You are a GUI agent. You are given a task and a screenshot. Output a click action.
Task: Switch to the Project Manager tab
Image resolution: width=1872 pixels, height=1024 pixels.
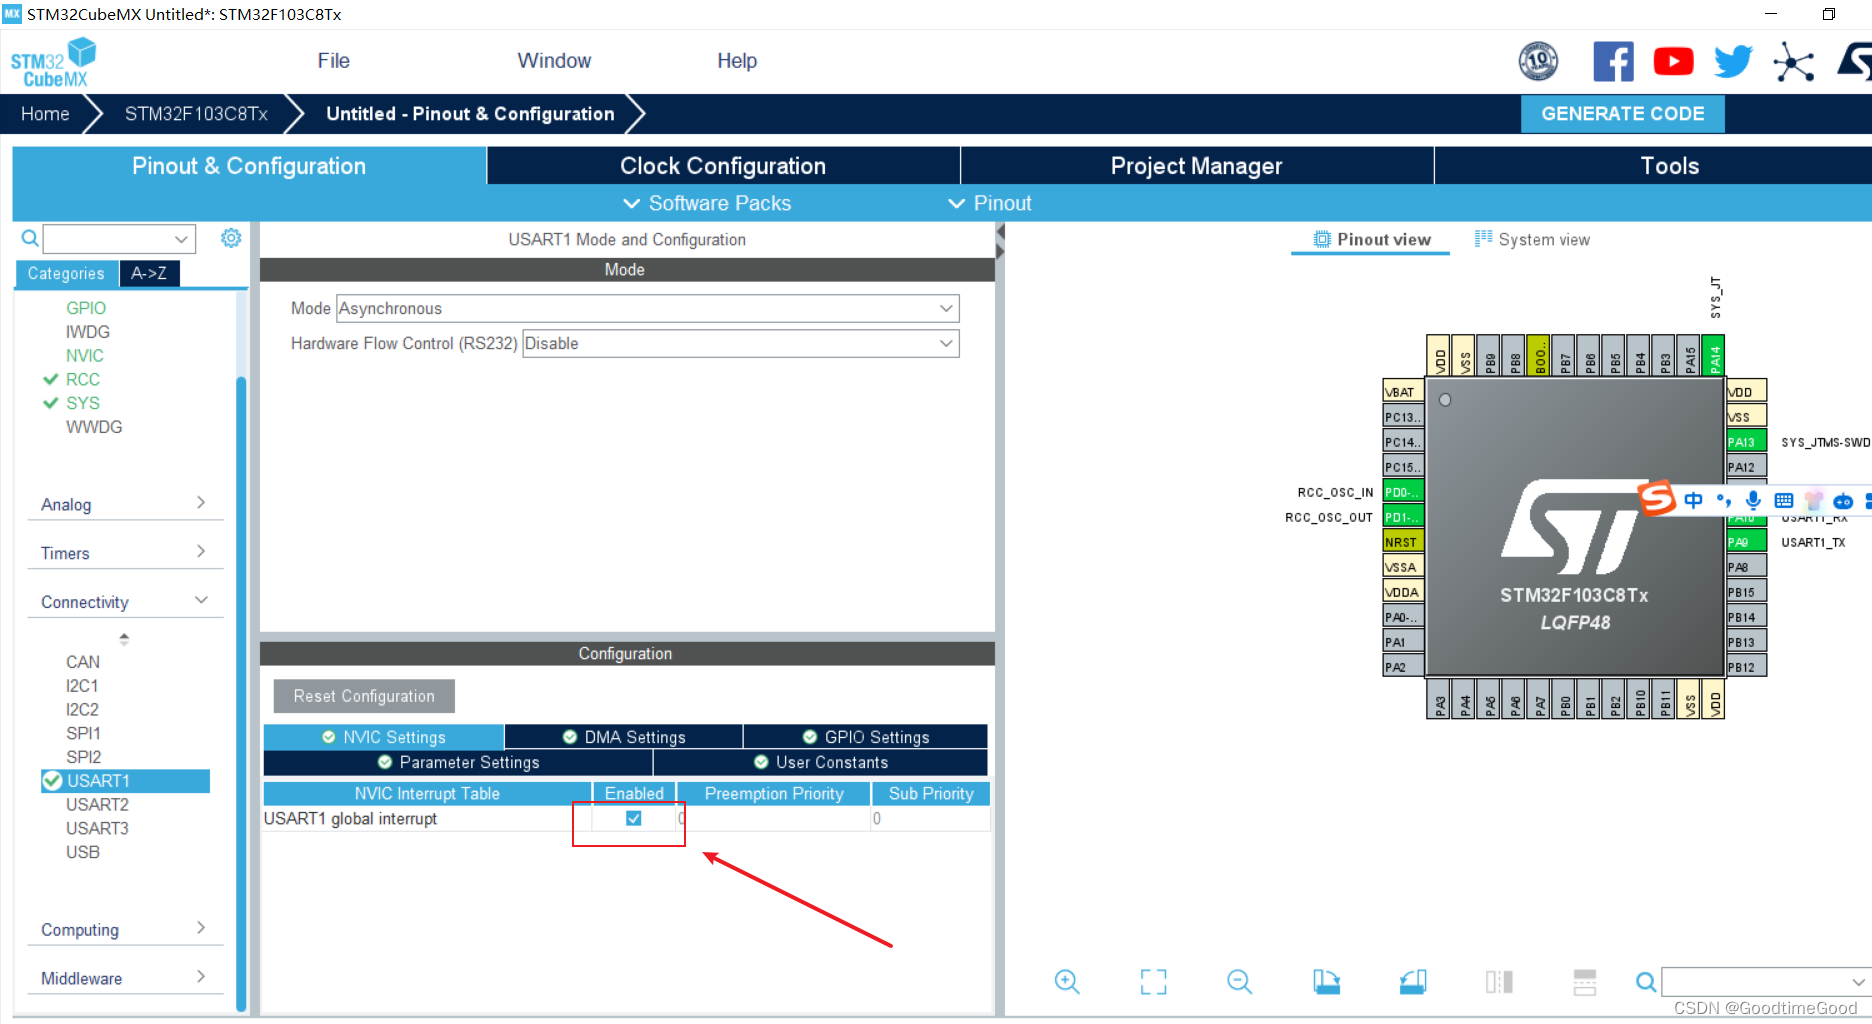tap(1197, 166)
